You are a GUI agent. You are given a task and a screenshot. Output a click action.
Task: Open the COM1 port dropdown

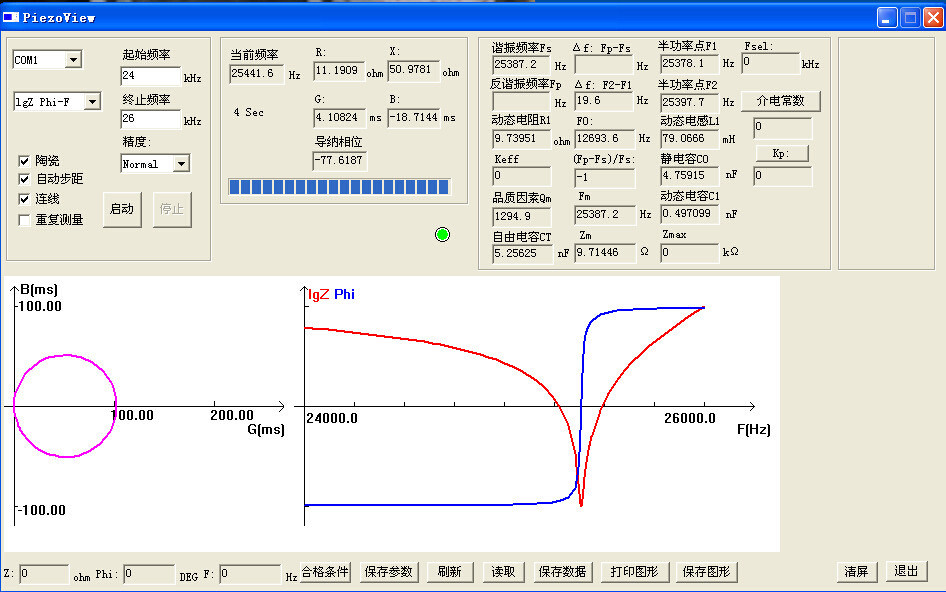tap(73, 61)
